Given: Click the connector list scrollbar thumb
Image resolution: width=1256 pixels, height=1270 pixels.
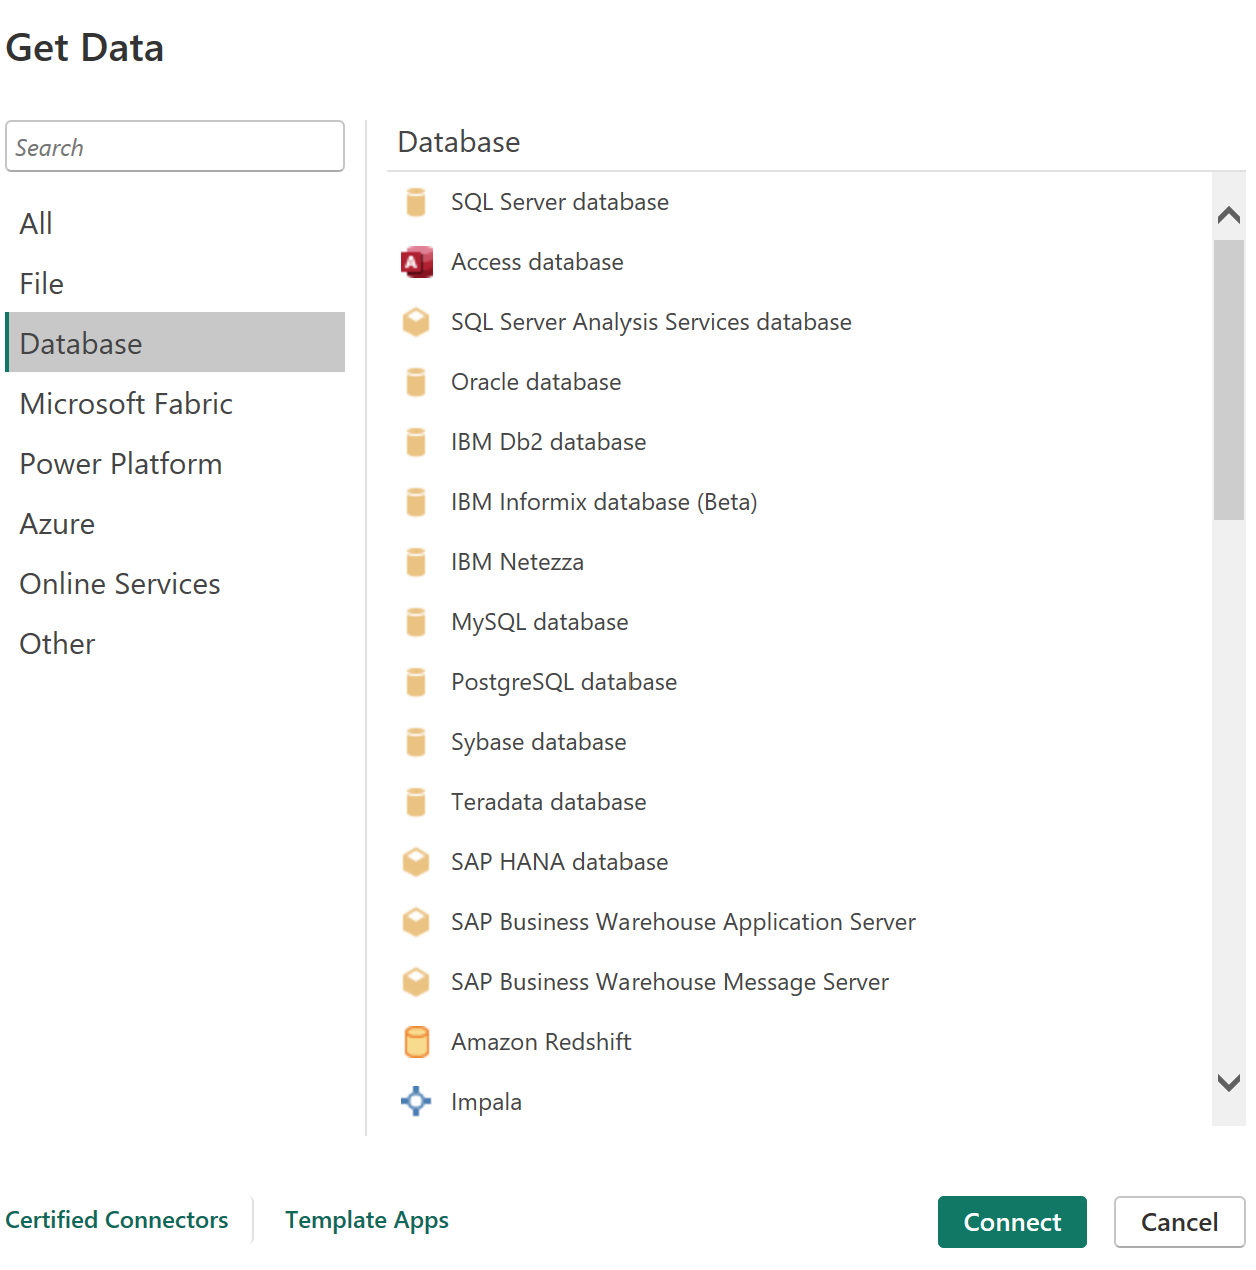Looking at the screenshot, I should pyautogui.click(x=1229, y=380).
